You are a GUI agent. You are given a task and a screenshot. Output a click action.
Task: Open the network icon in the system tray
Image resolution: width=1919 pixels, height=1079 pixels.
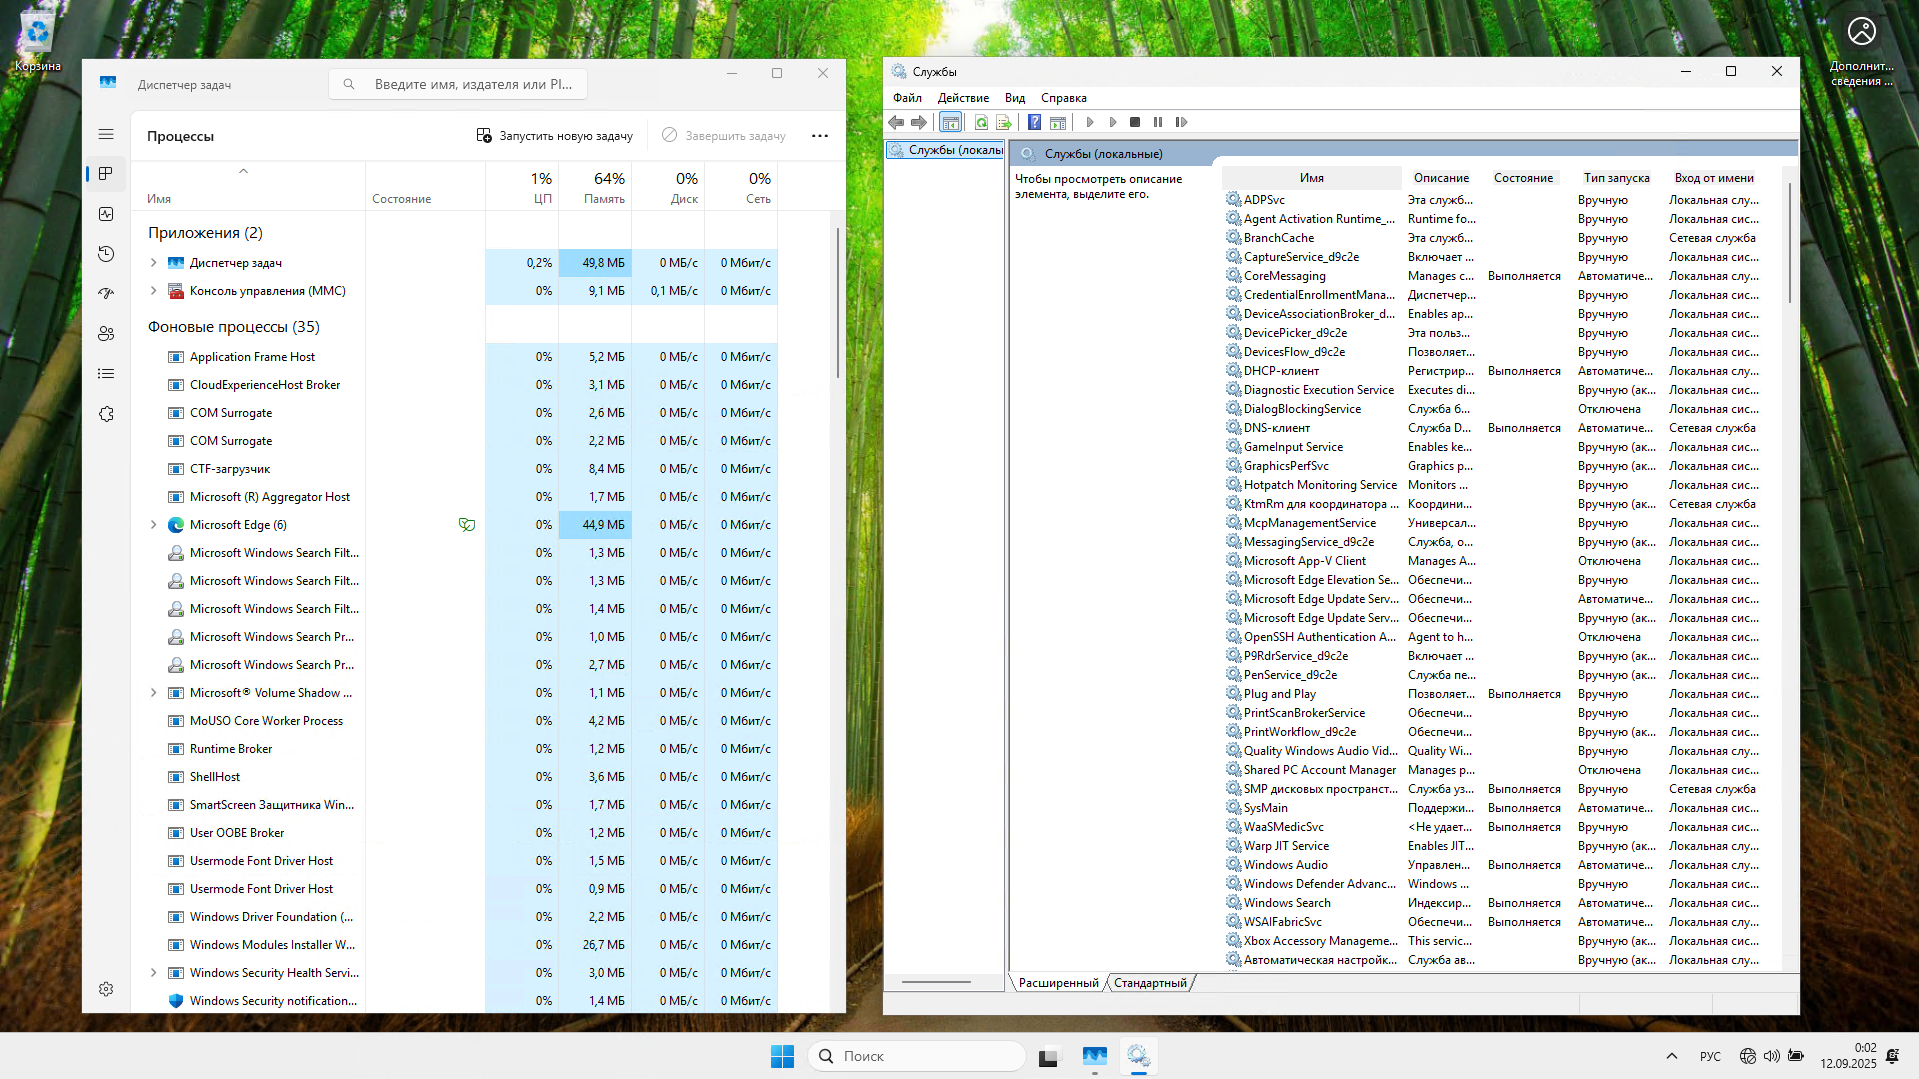(x=1747, y=1056)
